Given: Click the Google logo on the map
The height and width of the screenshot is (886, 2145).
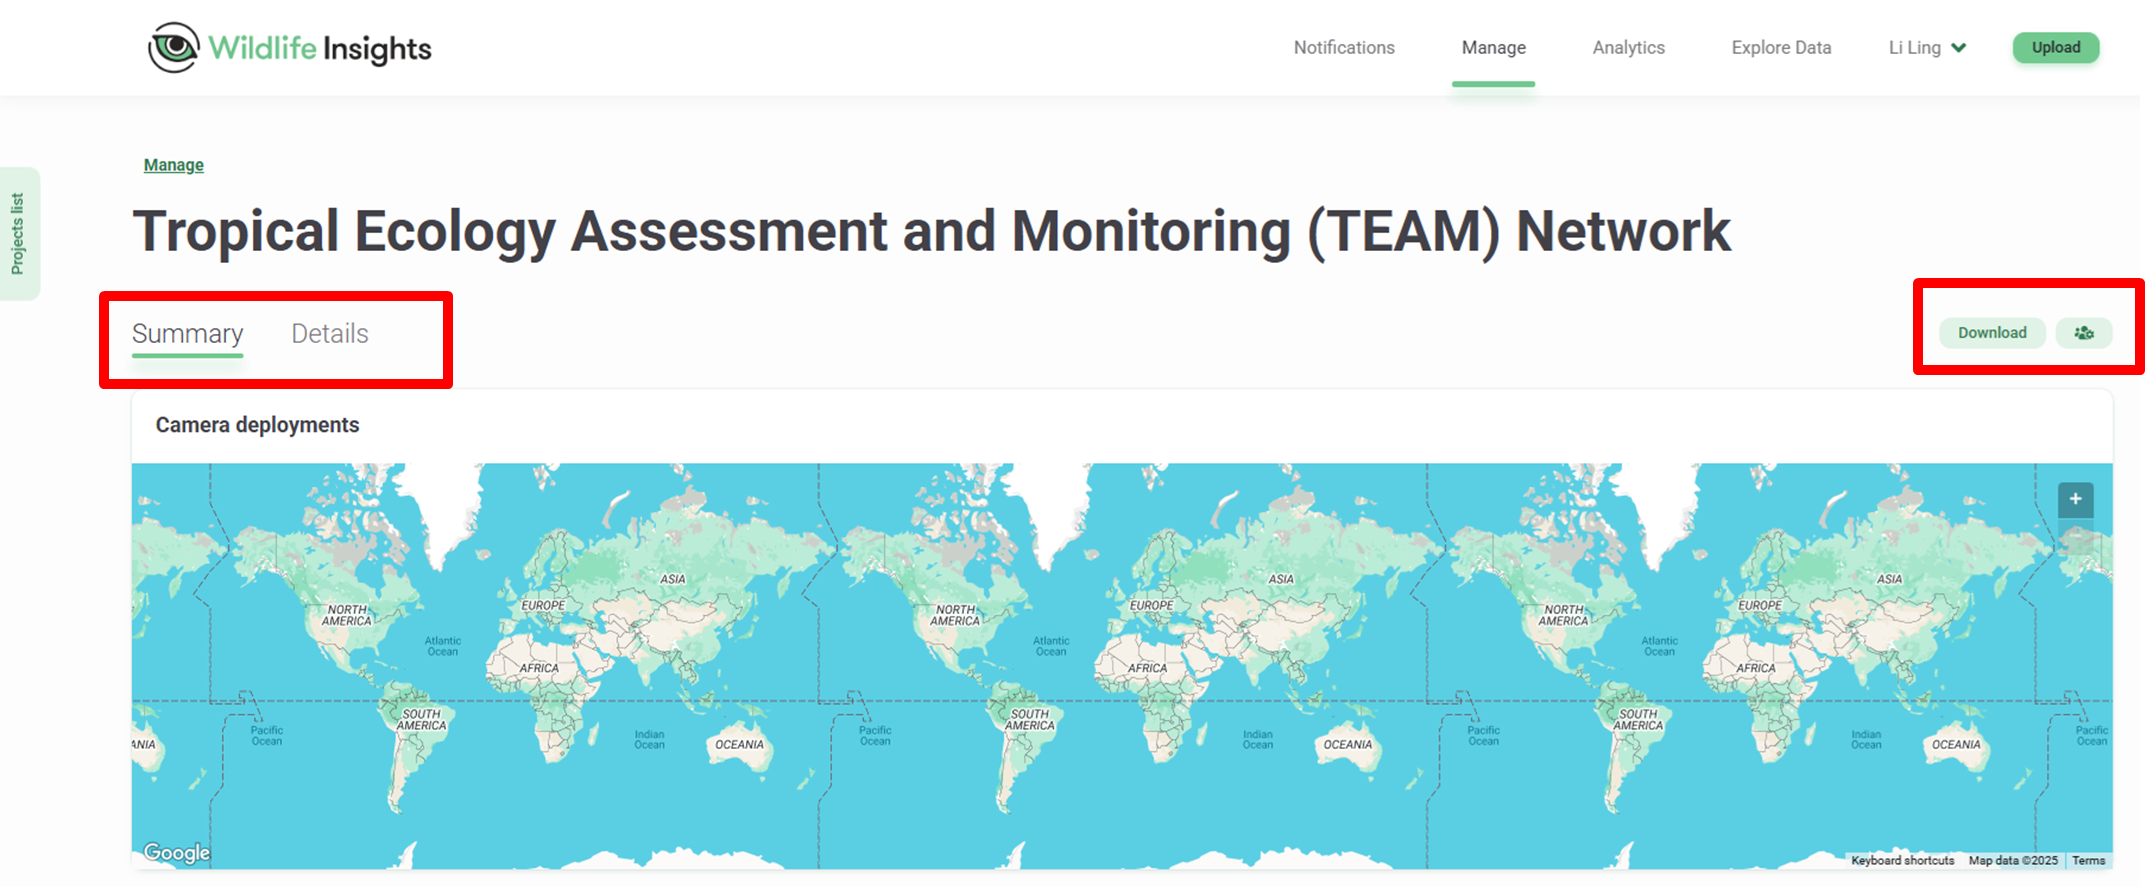Looking at the screenshot, I should [177, 852].
